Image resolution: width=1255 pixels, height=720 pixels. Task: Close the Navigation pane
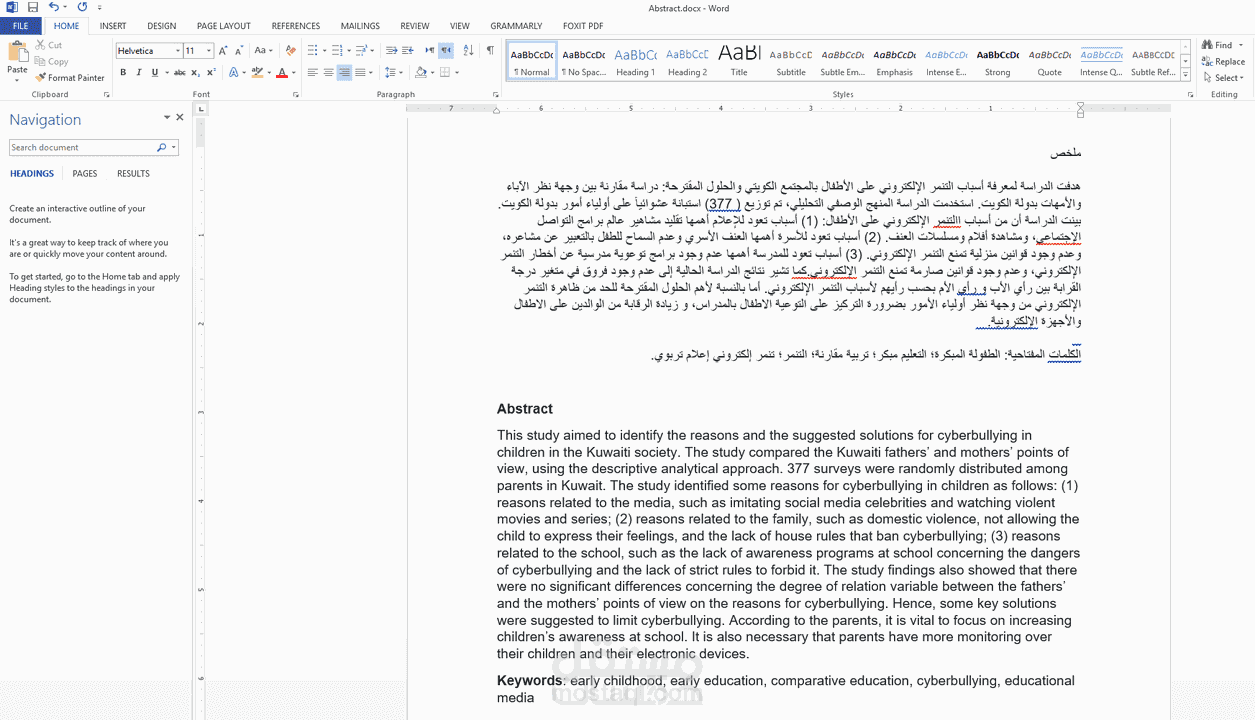point(180,117)
